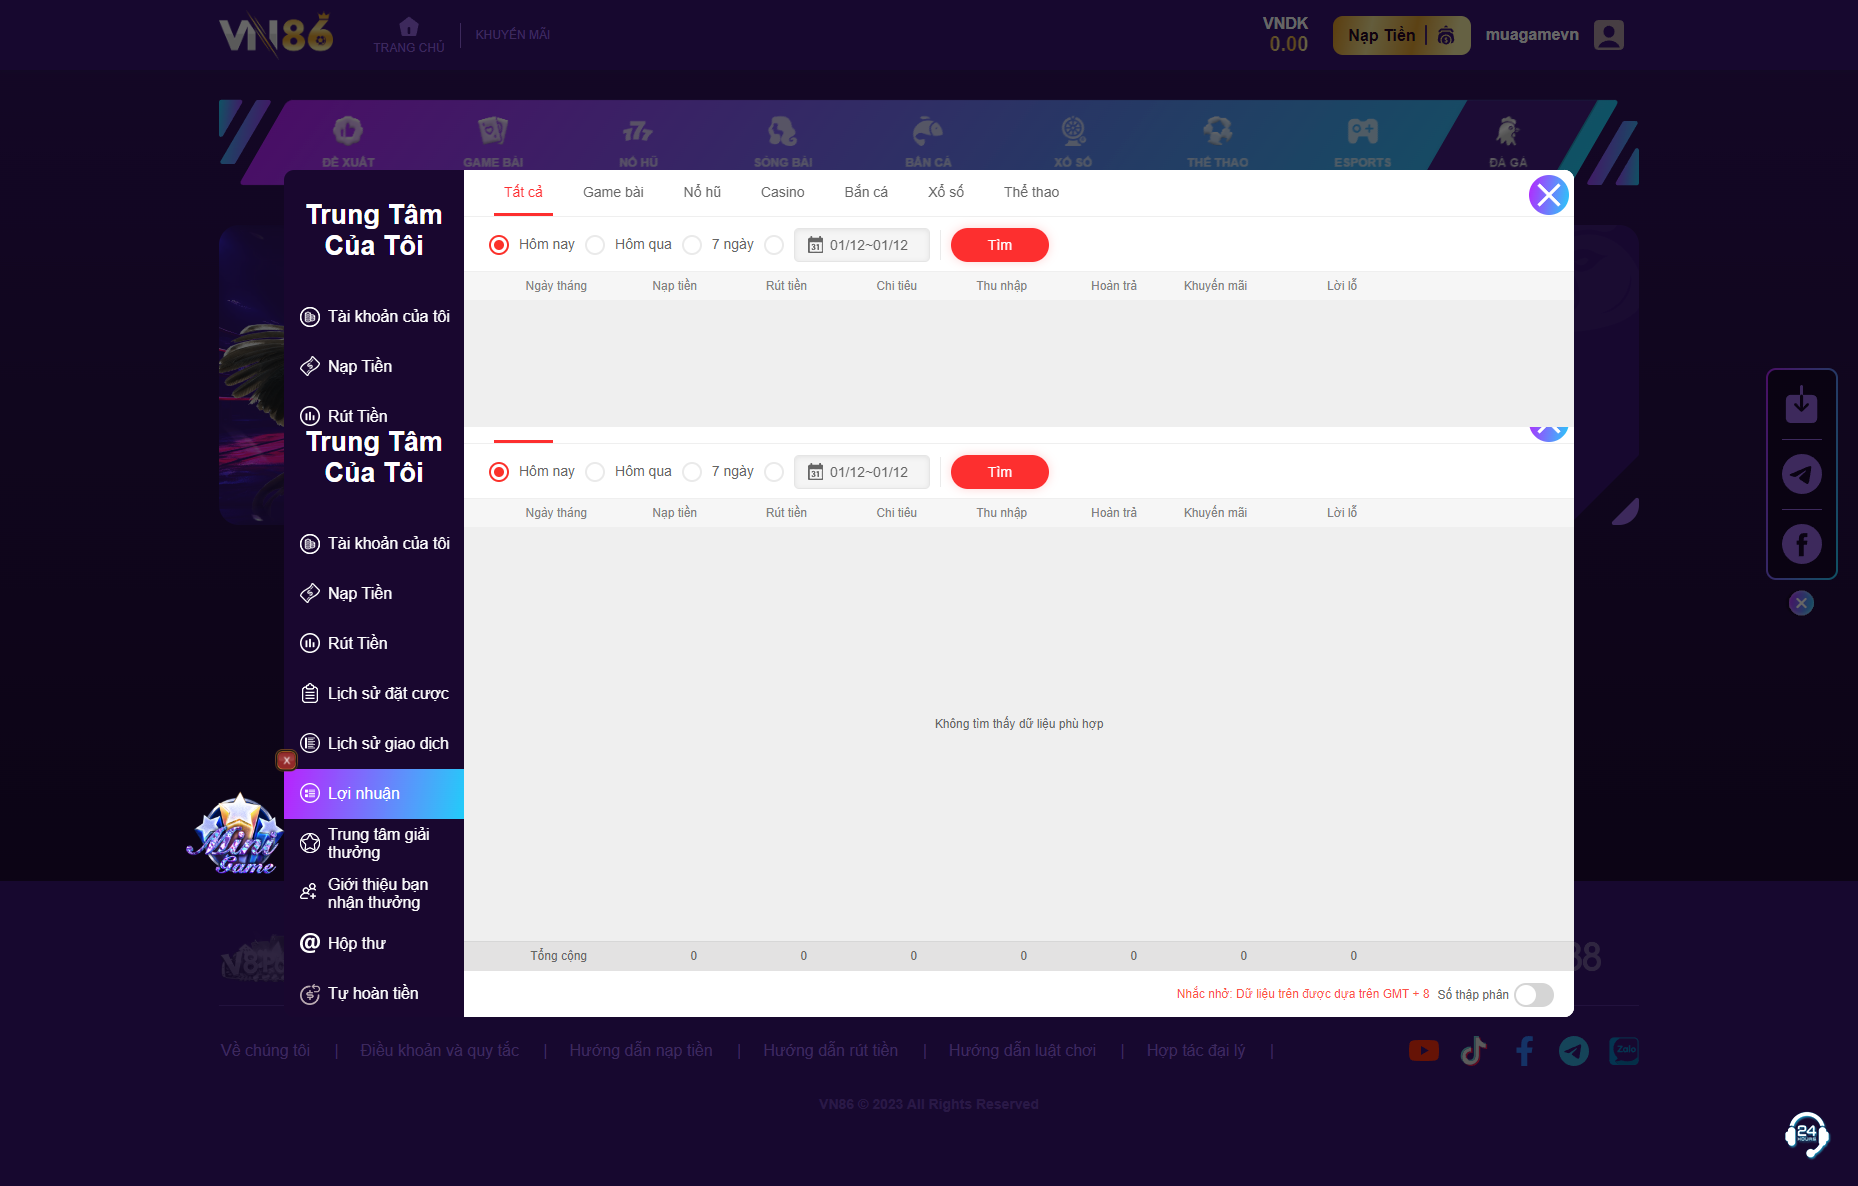The width and height of the screenshot is (1858, 1186).
Task: Select the highlighted Lợi nhuận sidebar item
Action: [x=374, y=794]
